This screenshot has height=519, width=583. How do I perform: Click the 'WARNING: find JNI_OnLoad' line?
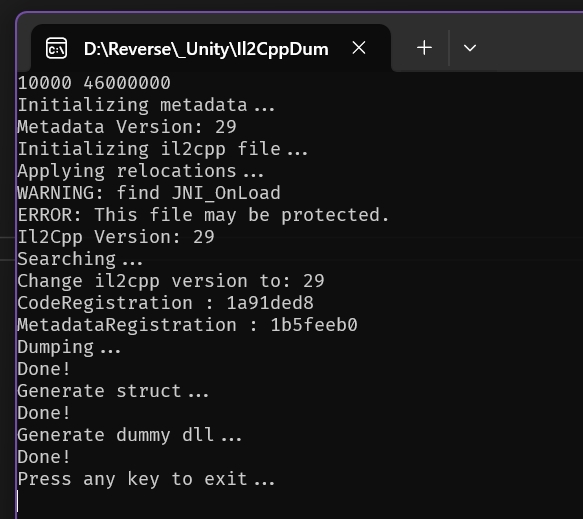pyautogui.click(x=149, y=193)
